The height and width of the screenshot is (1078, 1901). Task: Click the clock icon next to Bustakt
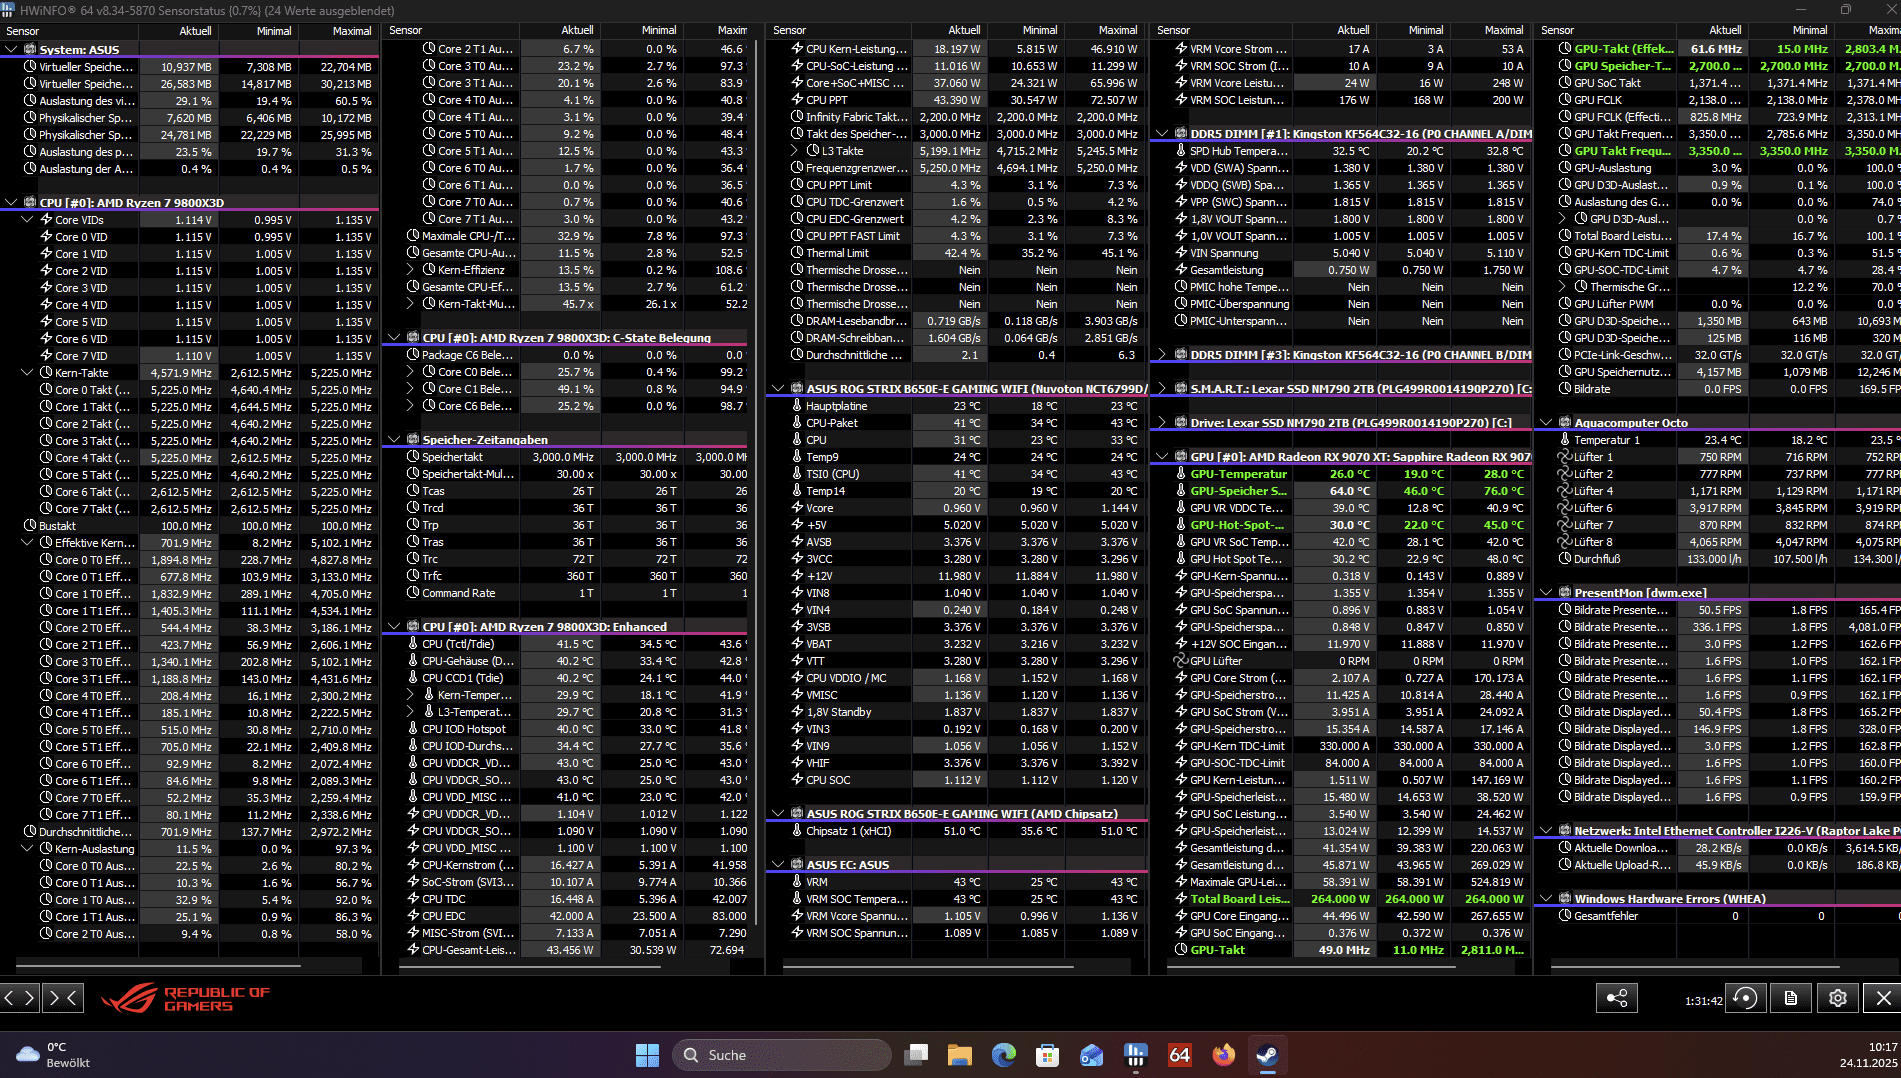point(29,526)
